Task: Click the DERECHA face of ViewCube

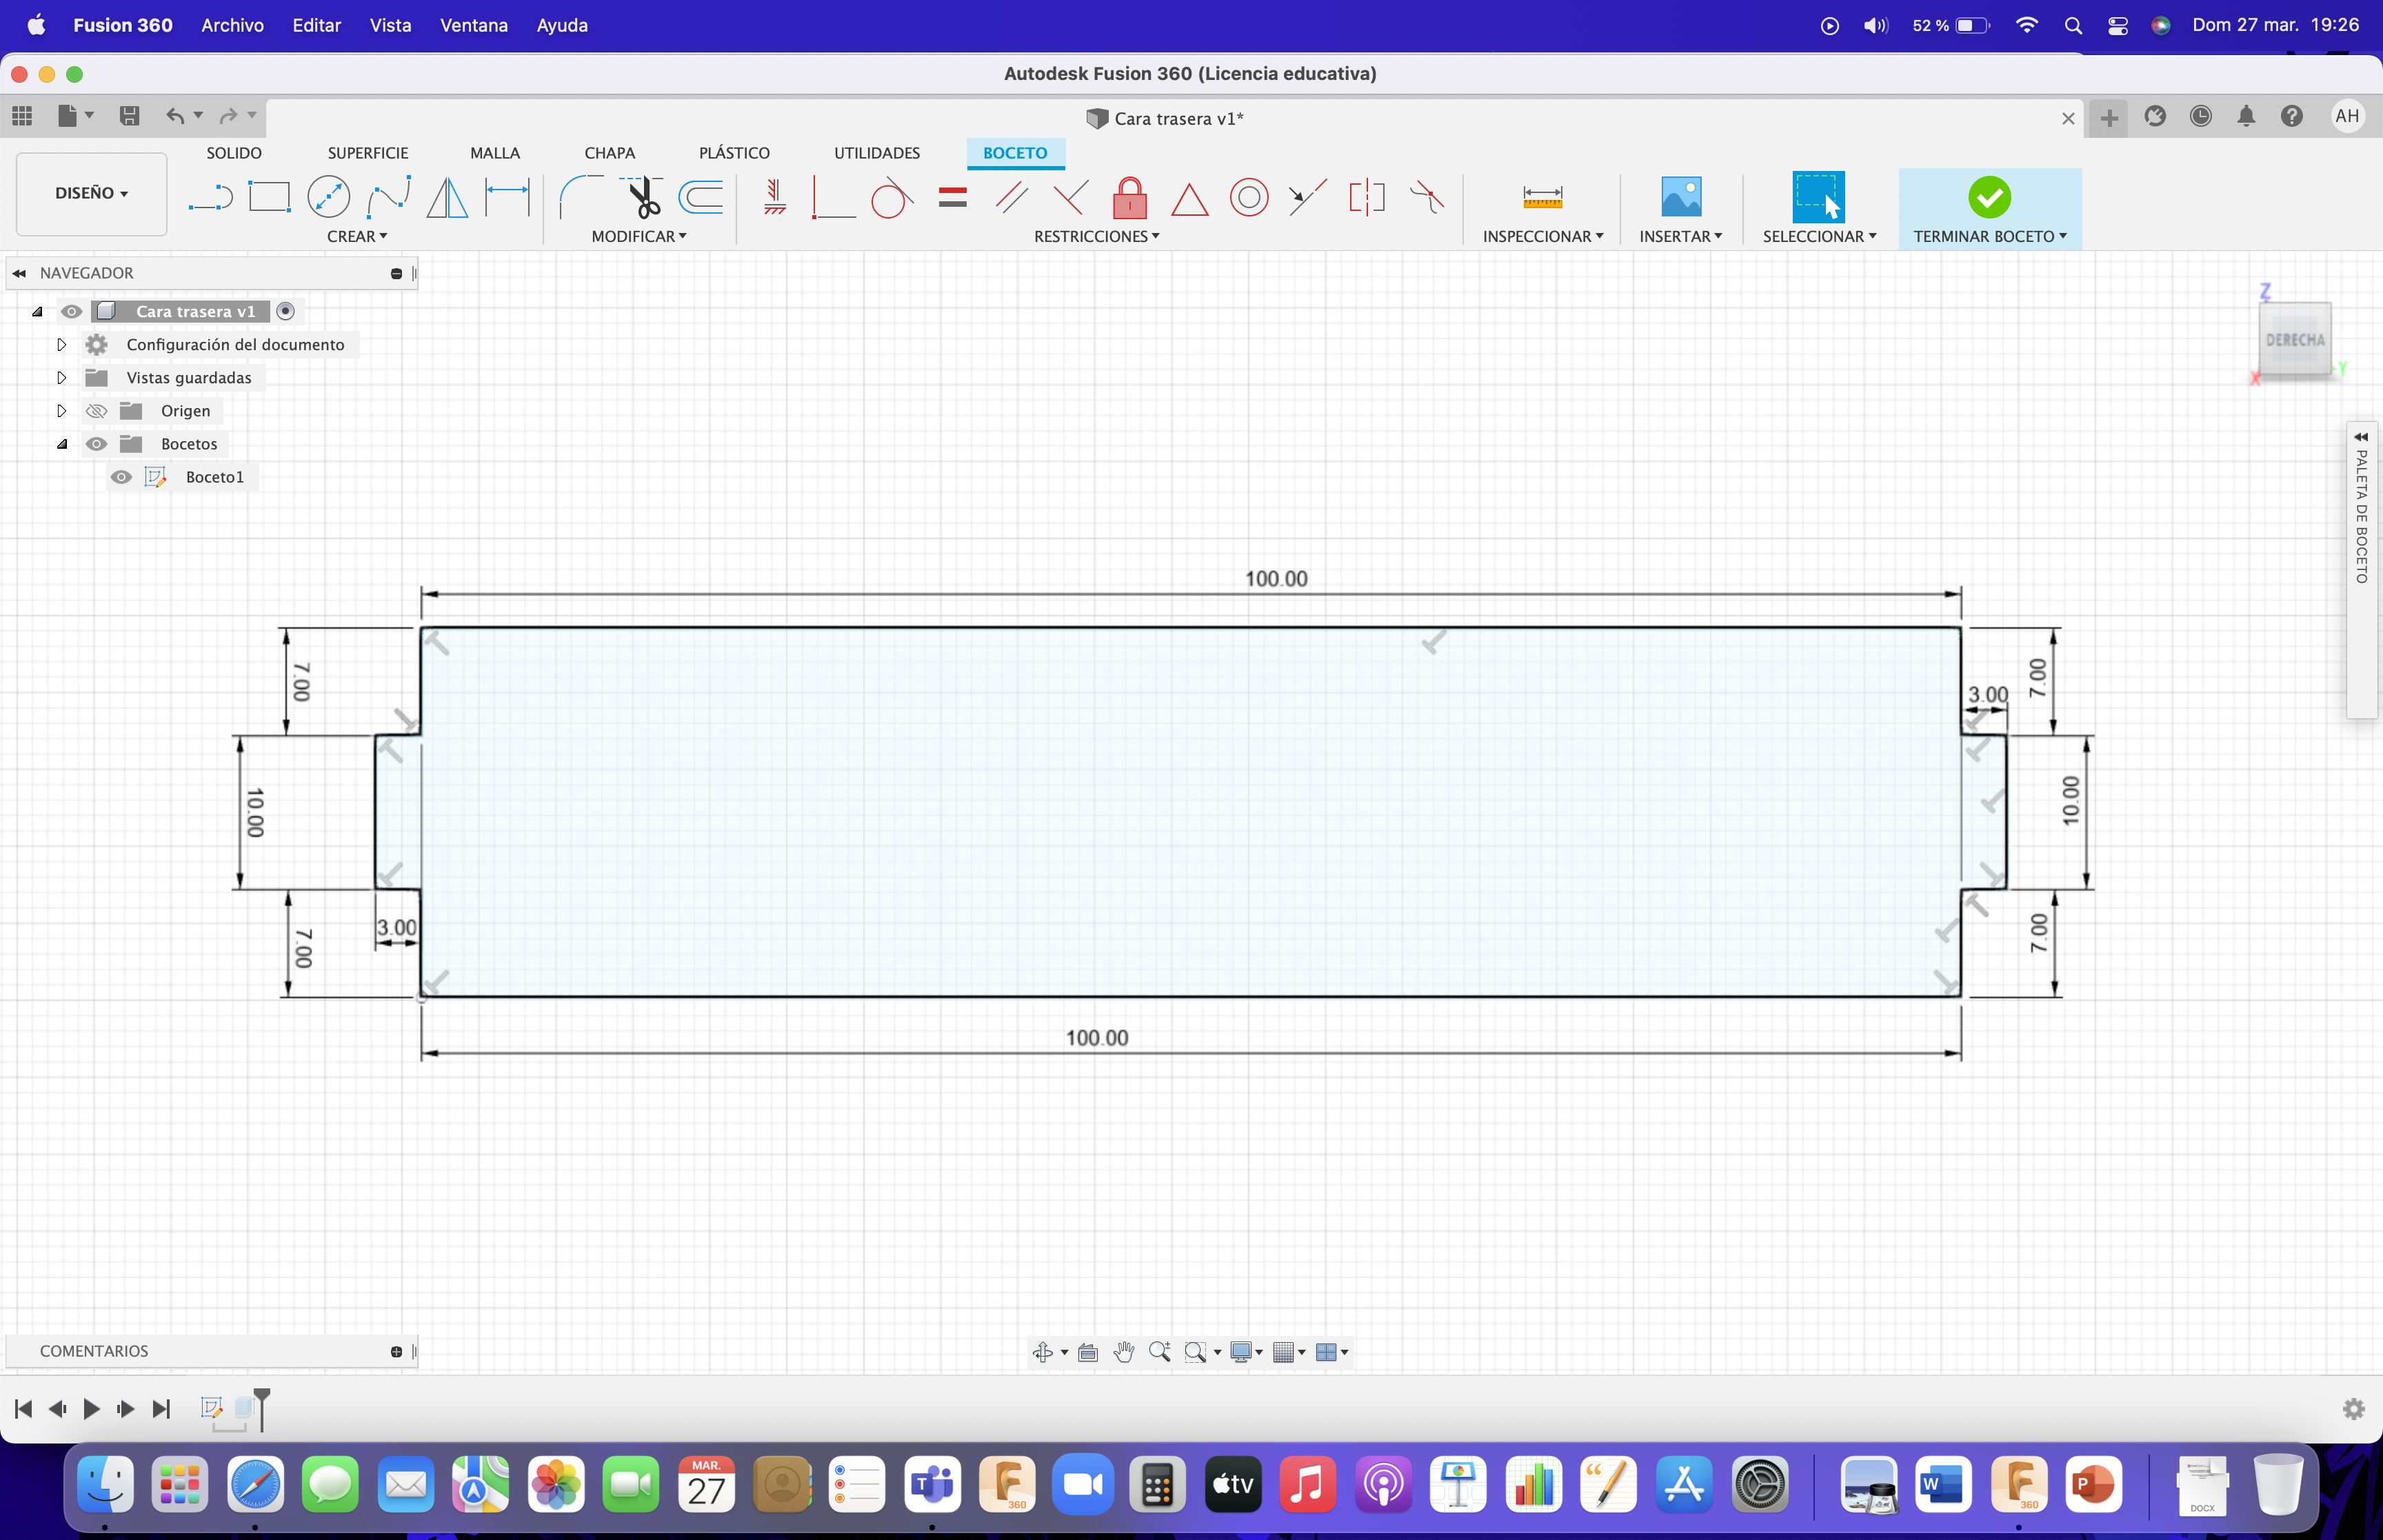Action: (2294, 339)
